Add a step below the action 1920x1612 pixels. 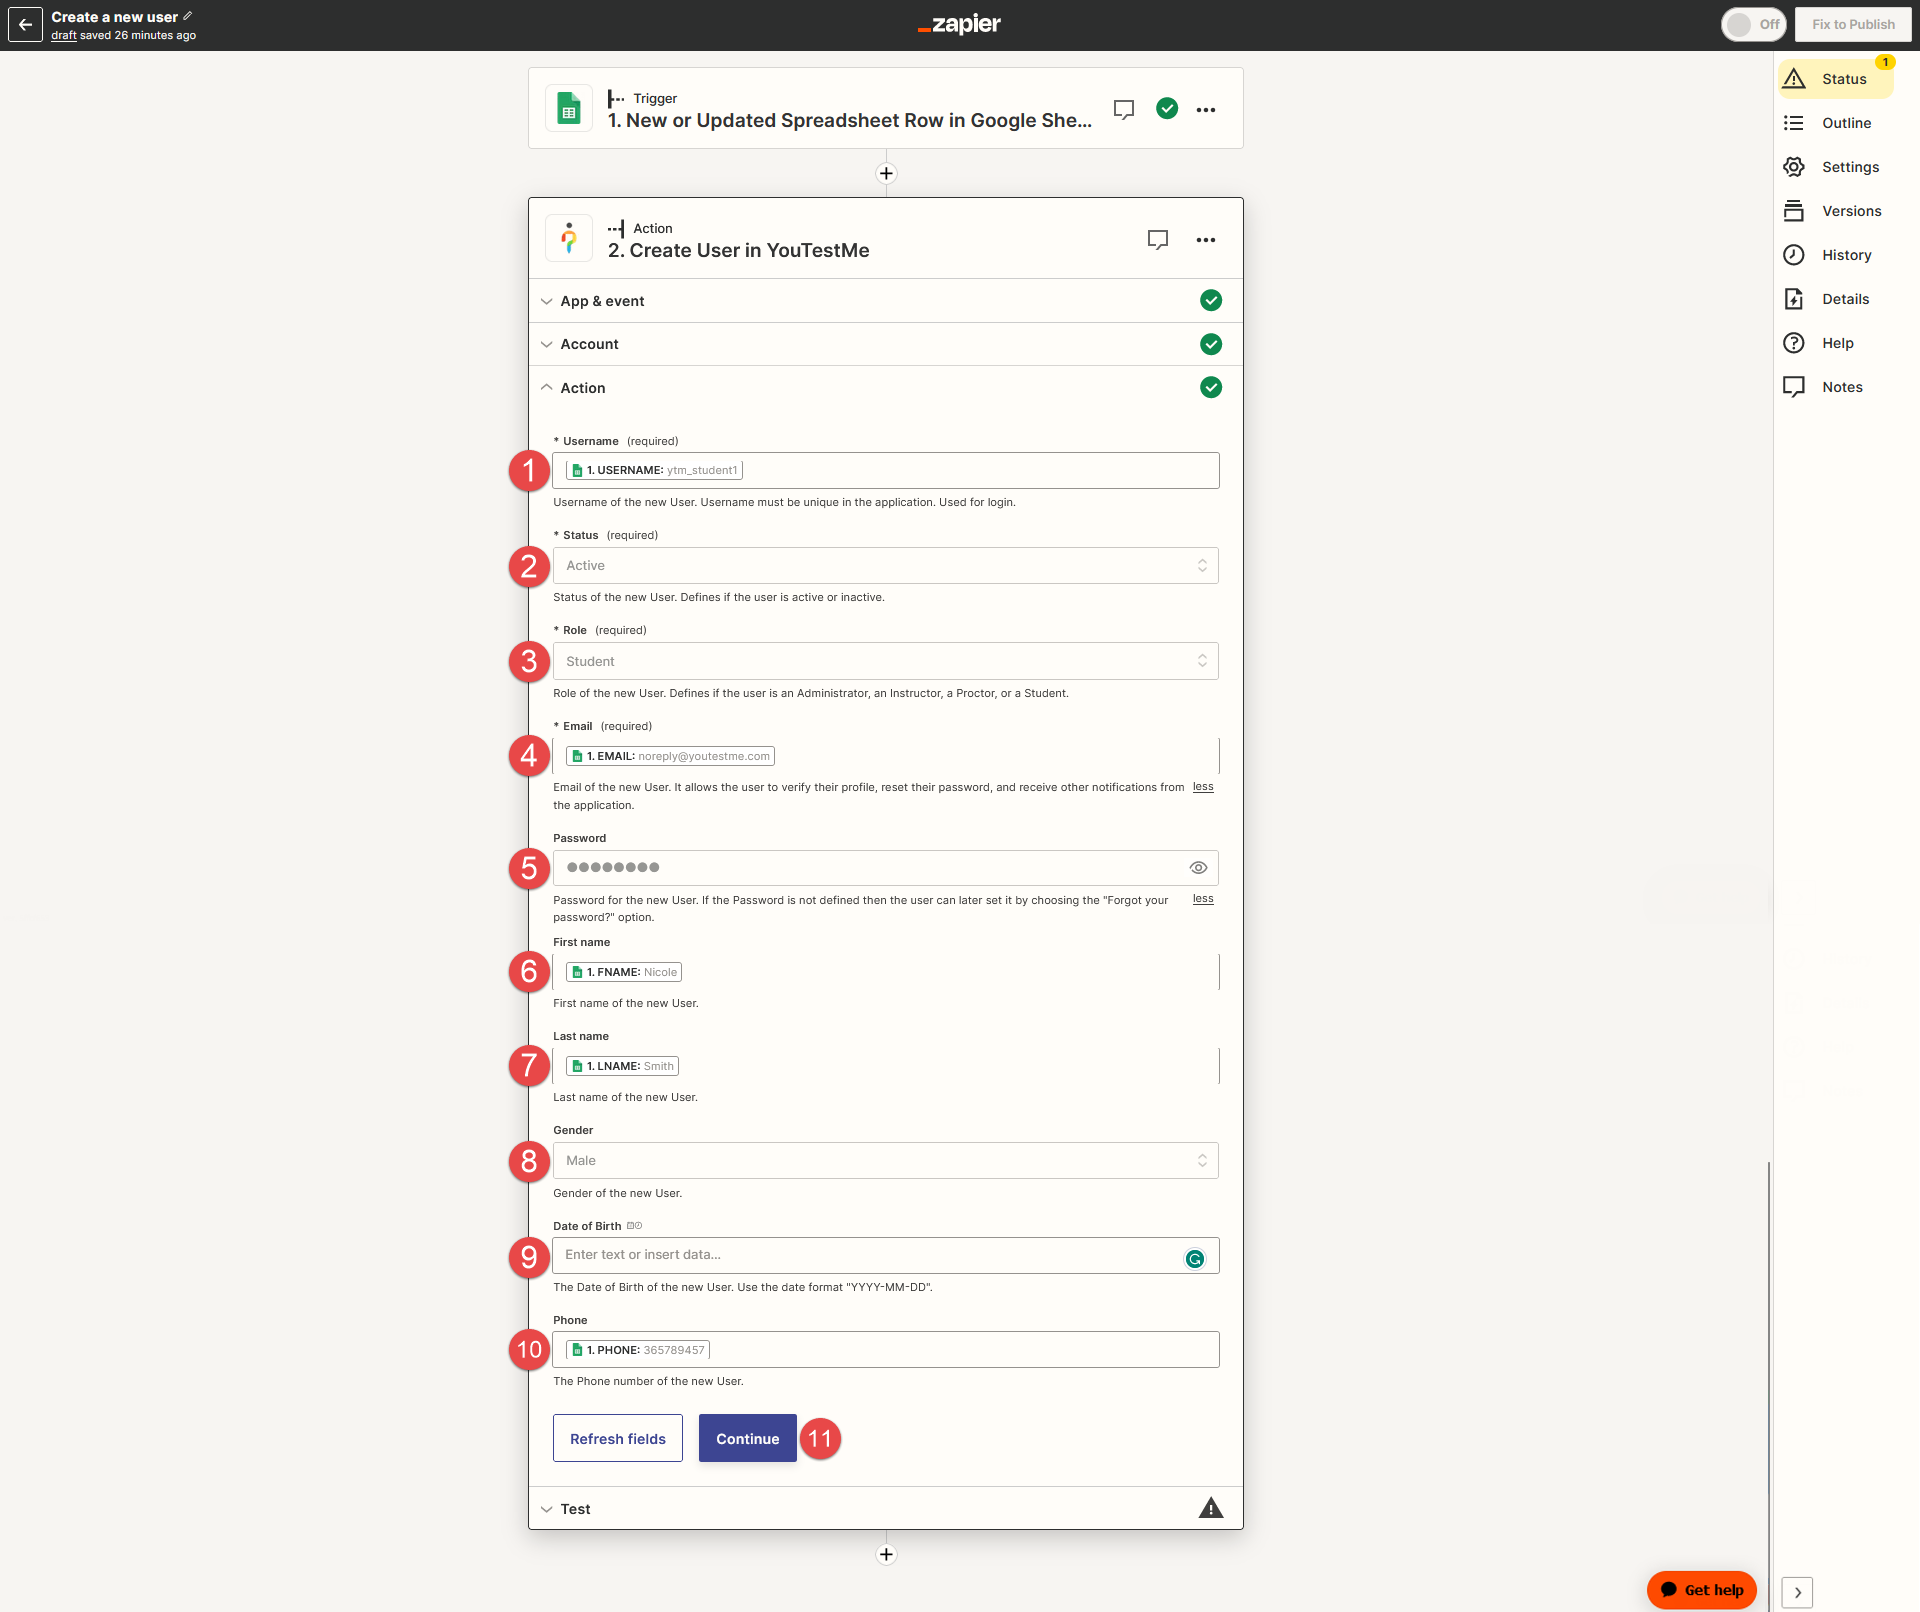886,1554
